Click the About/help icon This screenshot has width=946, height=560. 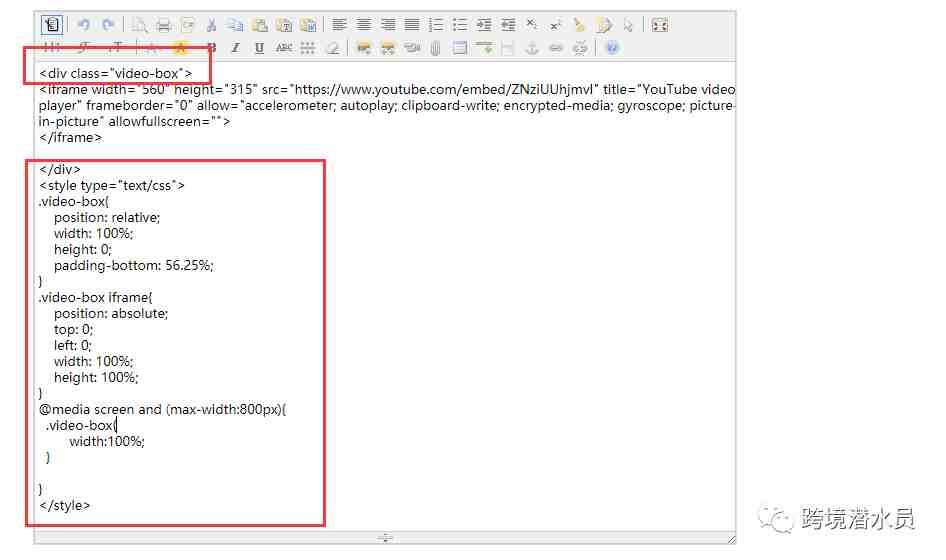[612, 48]
